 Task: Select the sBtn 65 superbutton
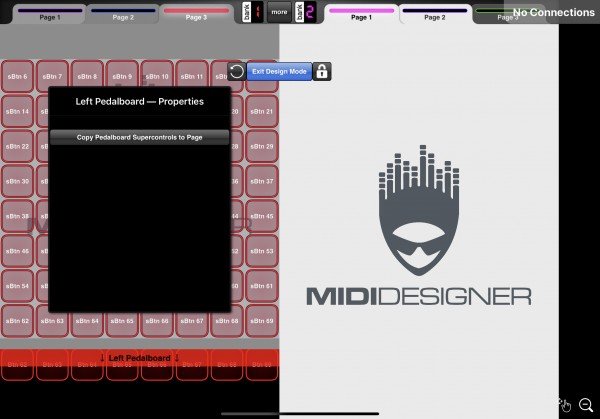[122, 321]
